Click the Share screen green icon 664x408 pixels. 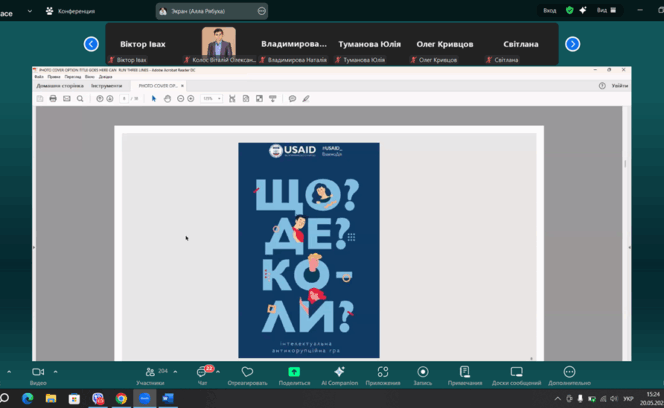click(294, 373)
